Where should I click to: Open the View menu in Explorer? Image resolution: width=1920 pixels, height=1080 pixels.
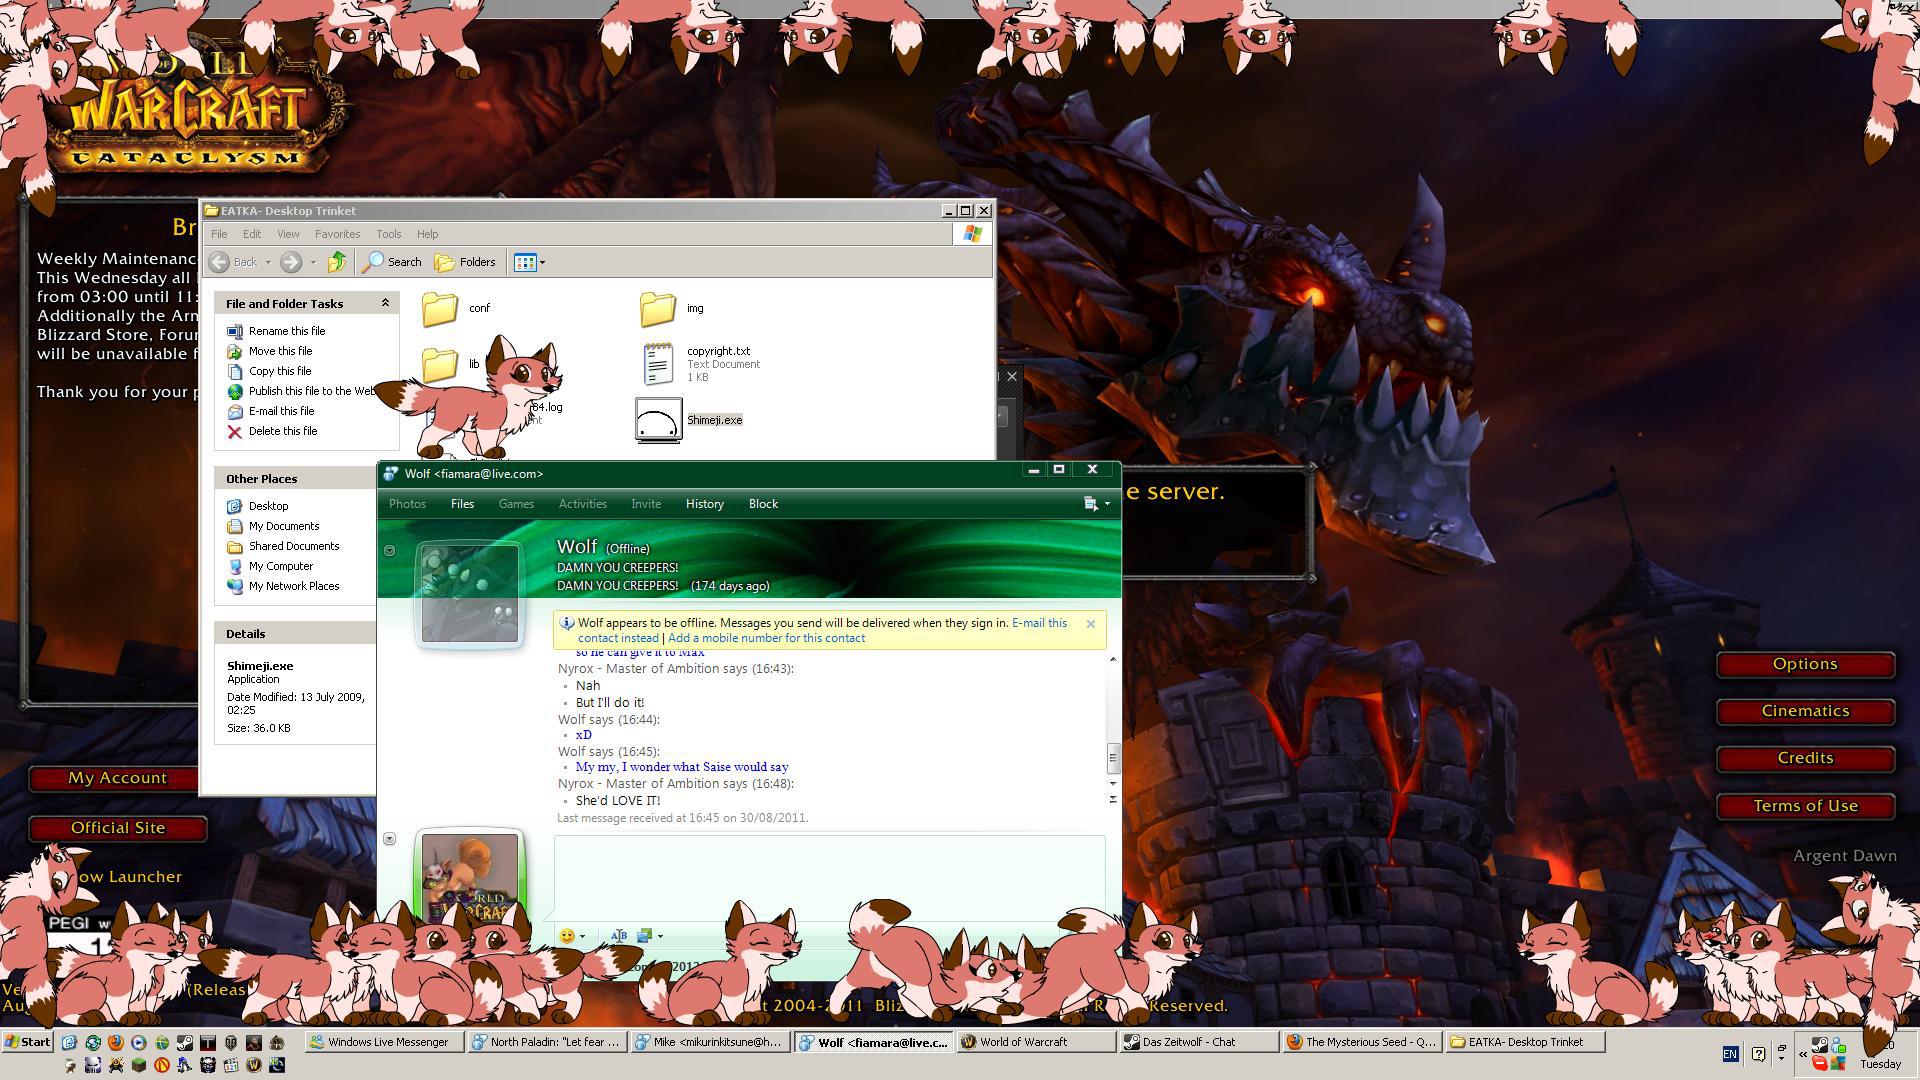[288, 234]
